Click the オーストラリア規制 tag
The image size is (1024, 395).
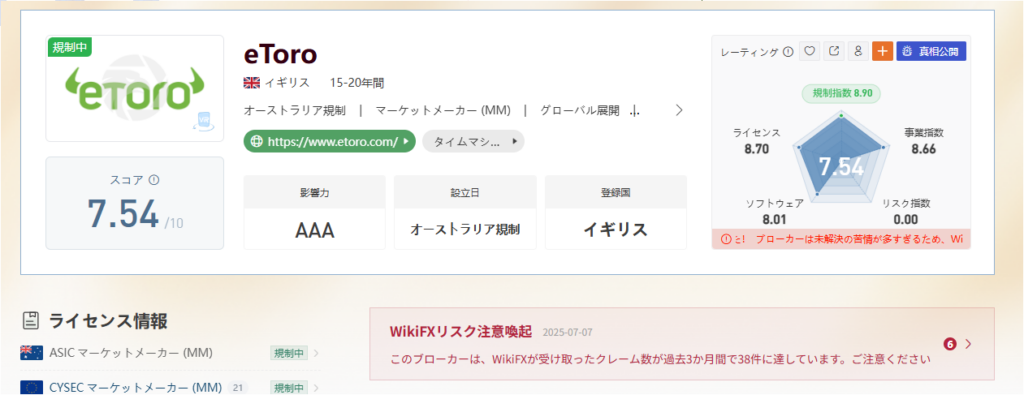[x=295, y=110]
